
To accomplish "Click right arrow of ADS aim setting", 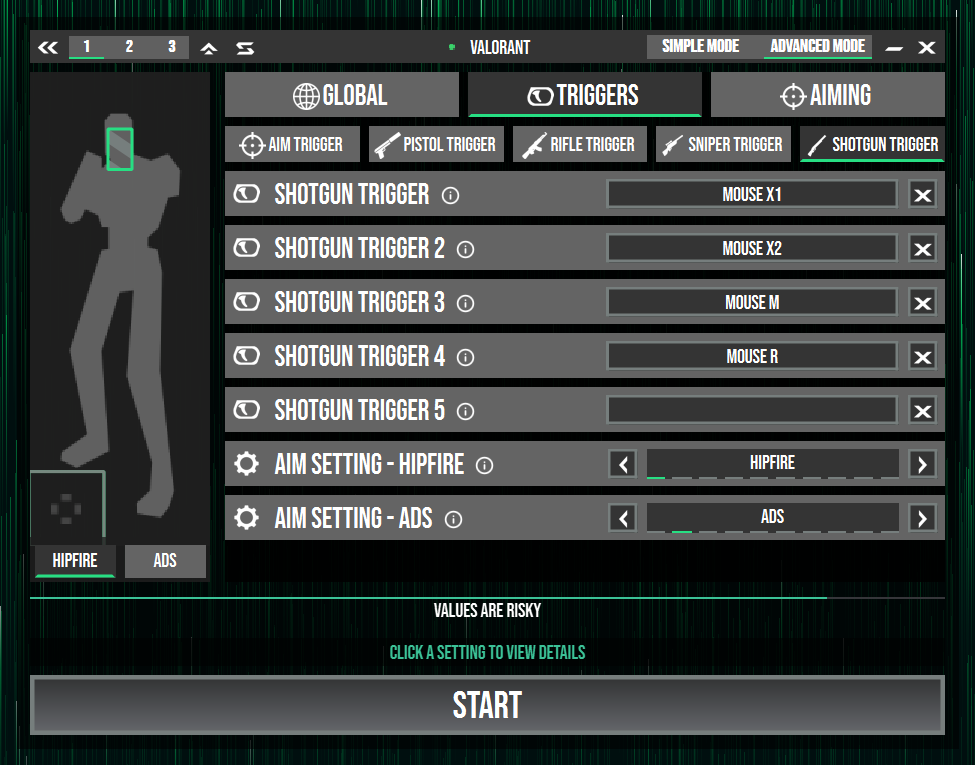I will pyautogui.click(x=922, y=518).
